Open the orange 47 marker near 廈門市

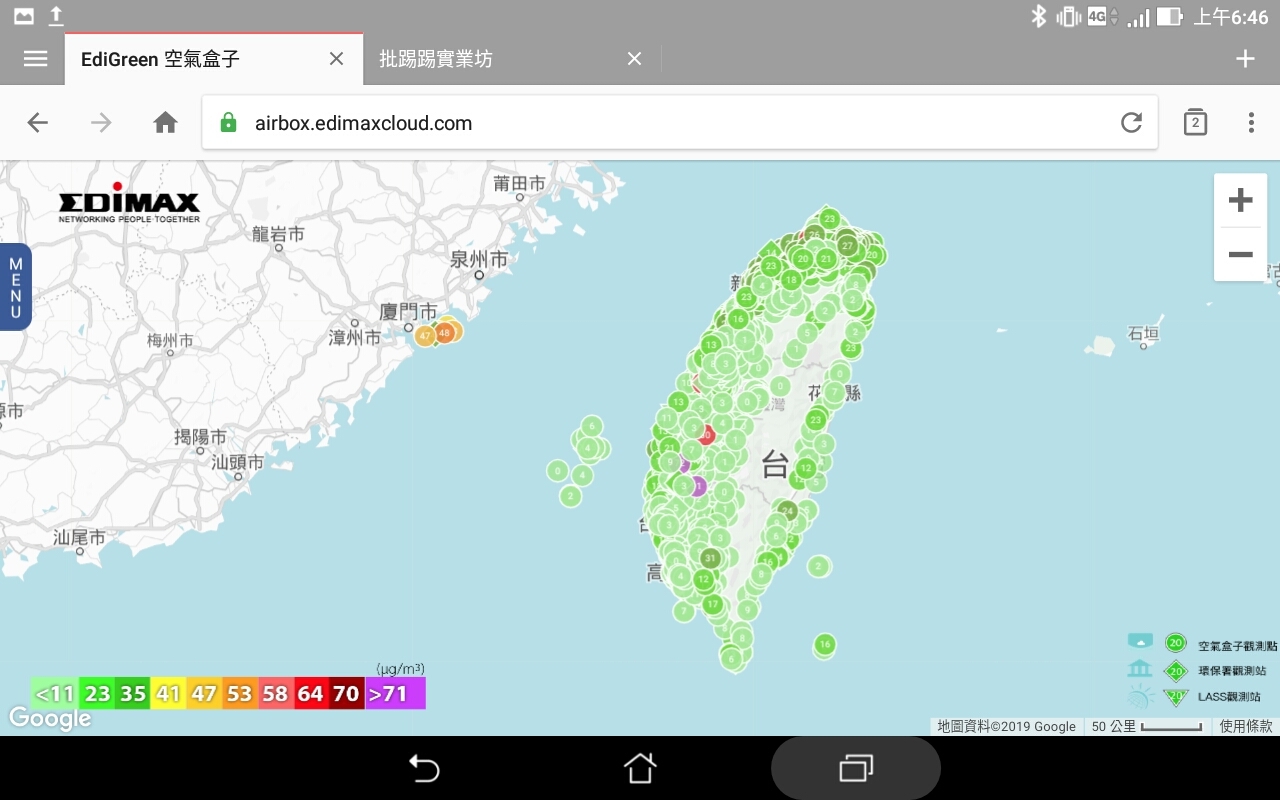coord(426,336)
